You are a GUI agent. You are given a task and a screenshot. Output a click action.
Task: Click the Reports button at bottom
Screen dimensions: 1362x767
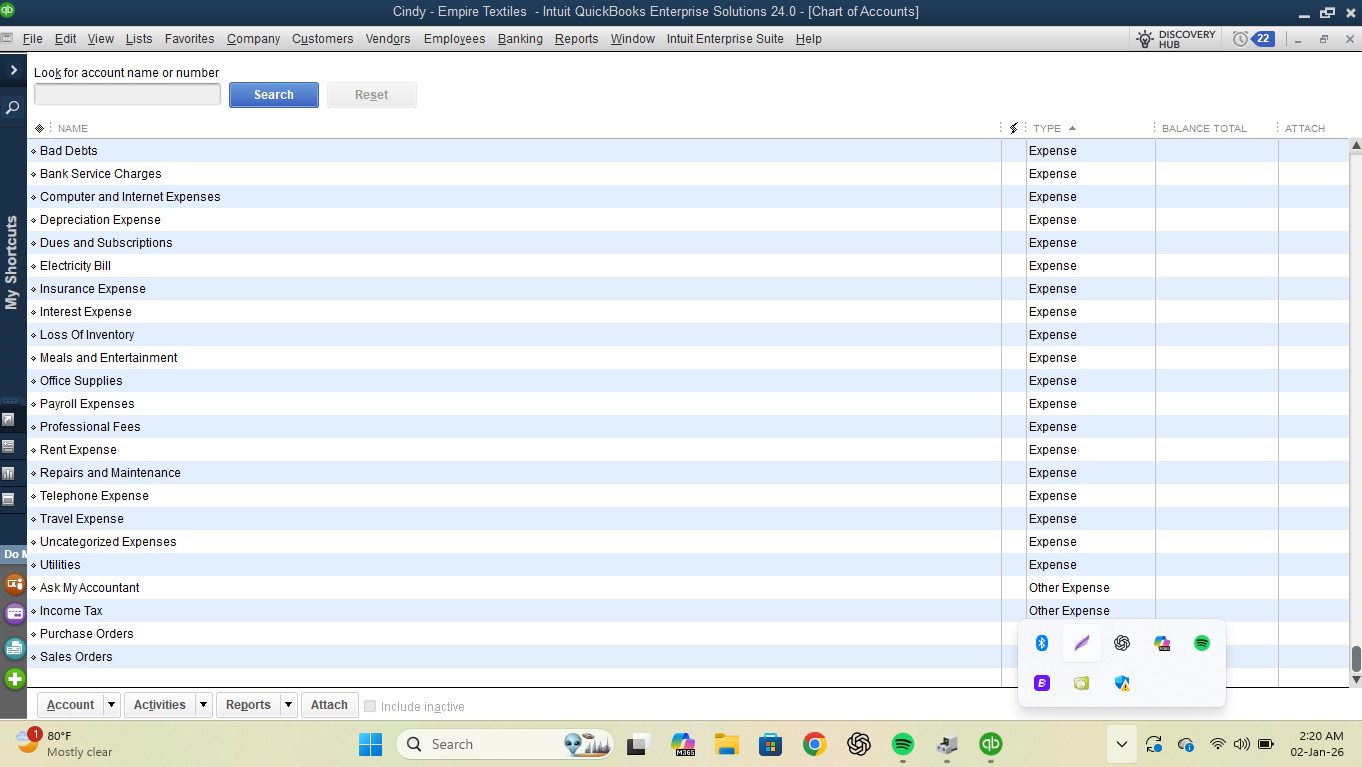tap(248, 705)
